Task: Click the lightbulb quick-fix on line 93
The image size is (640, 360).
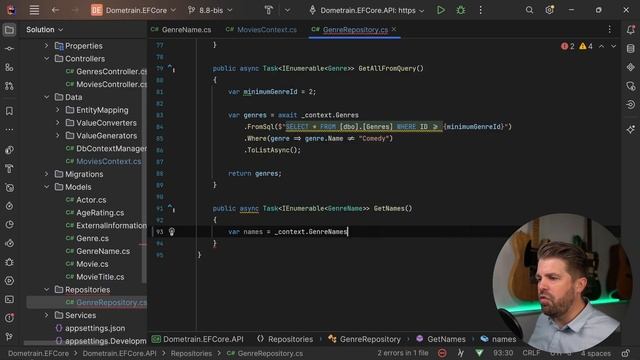Action: (x=172, y=232)
